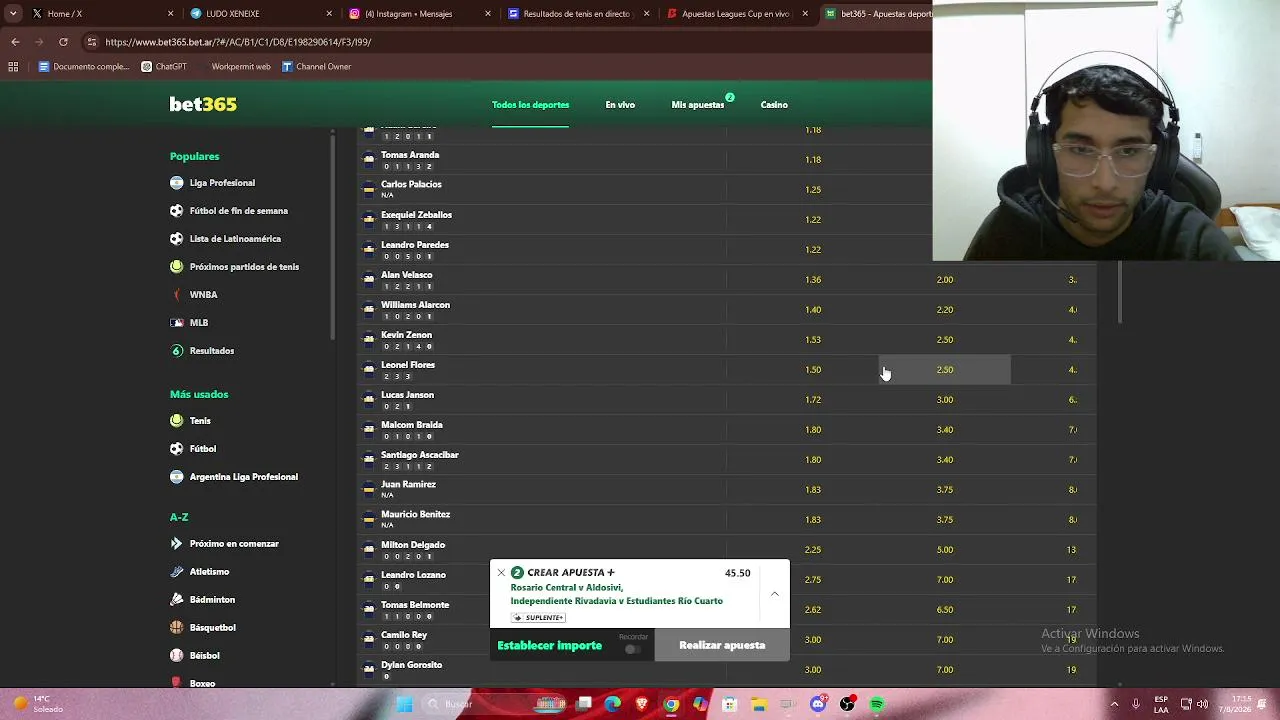Switch to the Instagram Mensajes browser tab
Screen dimensions: 1280x720
[x=419, y=14]
